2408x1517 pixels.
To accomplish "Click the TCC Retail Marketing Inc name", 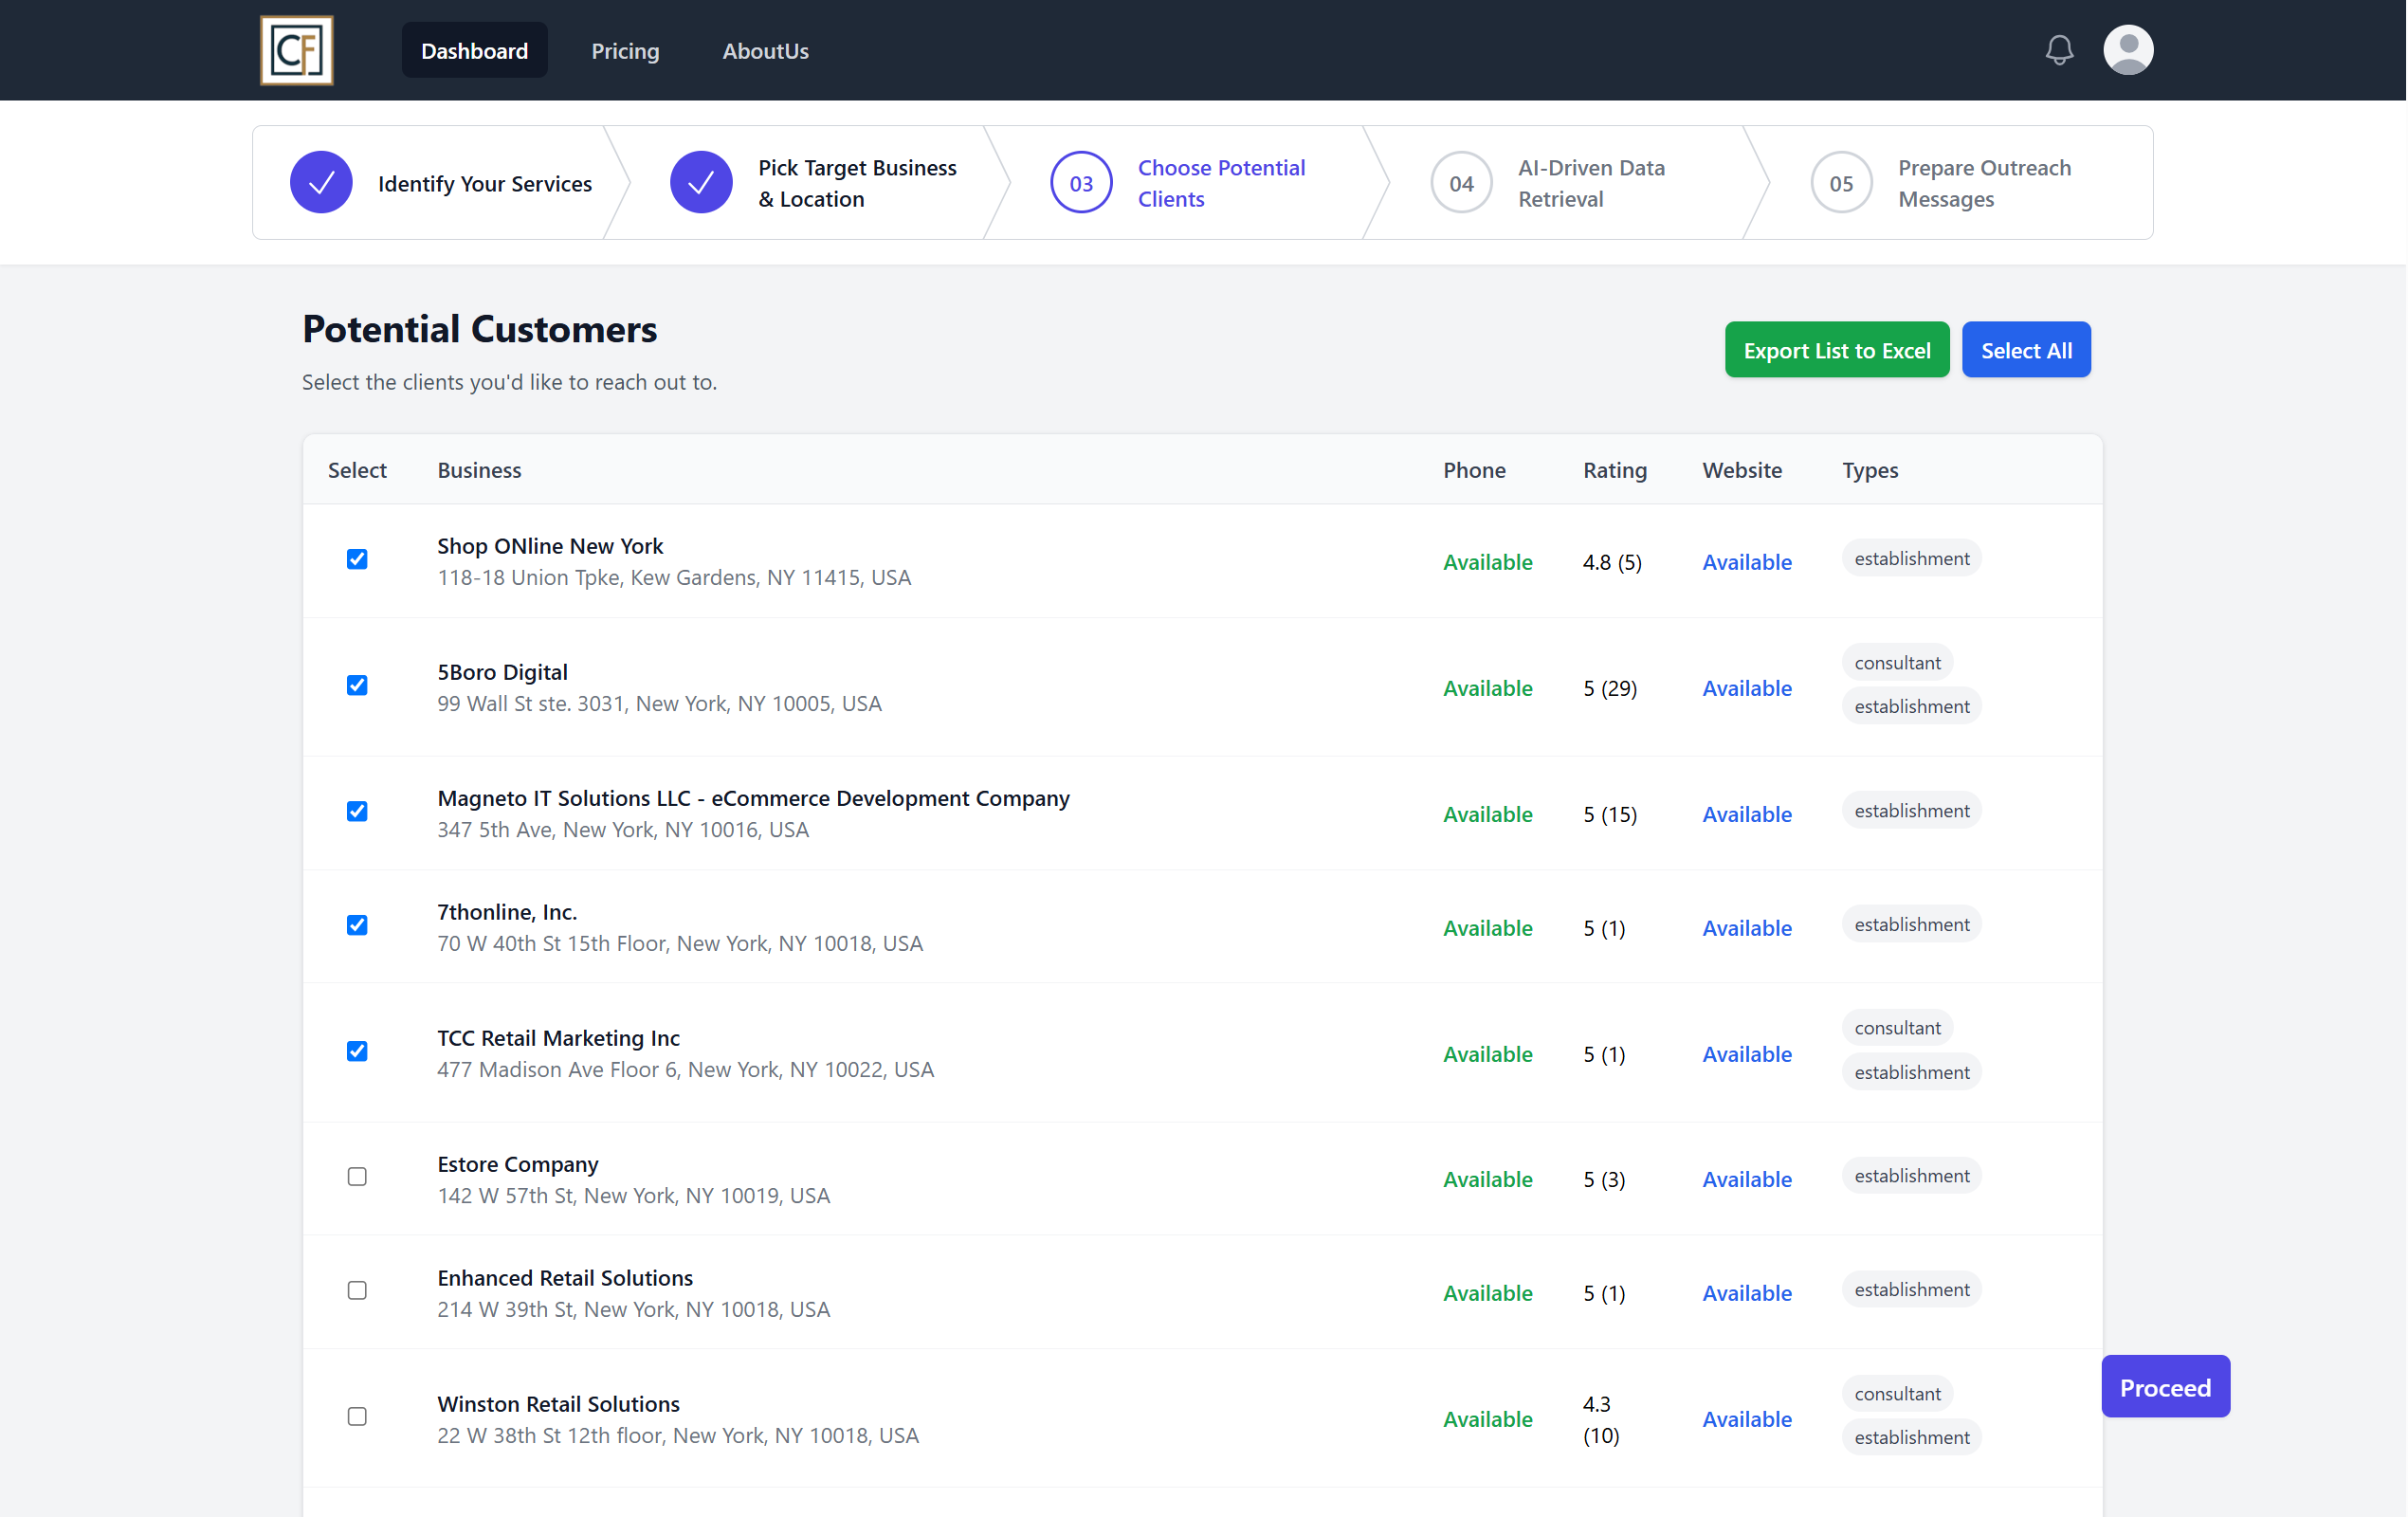I will point(558,1038).
